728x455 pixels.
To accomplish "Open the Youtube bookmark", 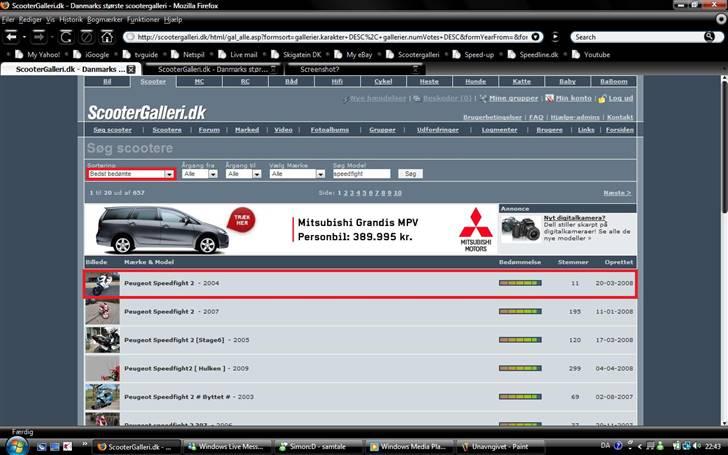I will (591, 54).
